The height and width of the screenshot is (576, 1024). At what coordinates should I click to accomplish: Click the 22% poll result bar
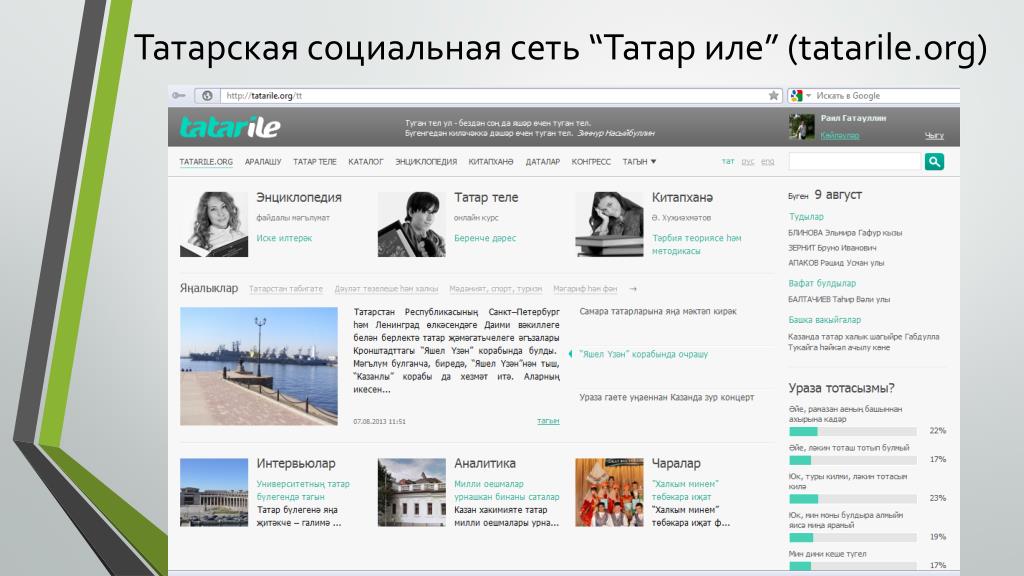click(853, 431)
